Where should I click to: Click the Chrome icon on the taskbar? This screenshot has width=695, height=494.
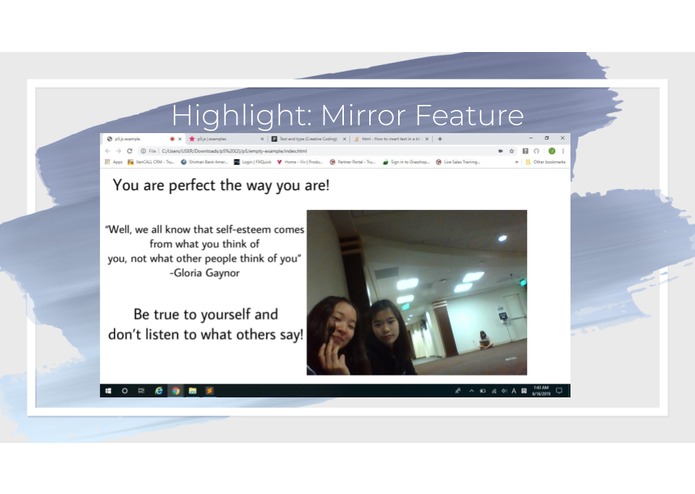click(x=176, y=391)
